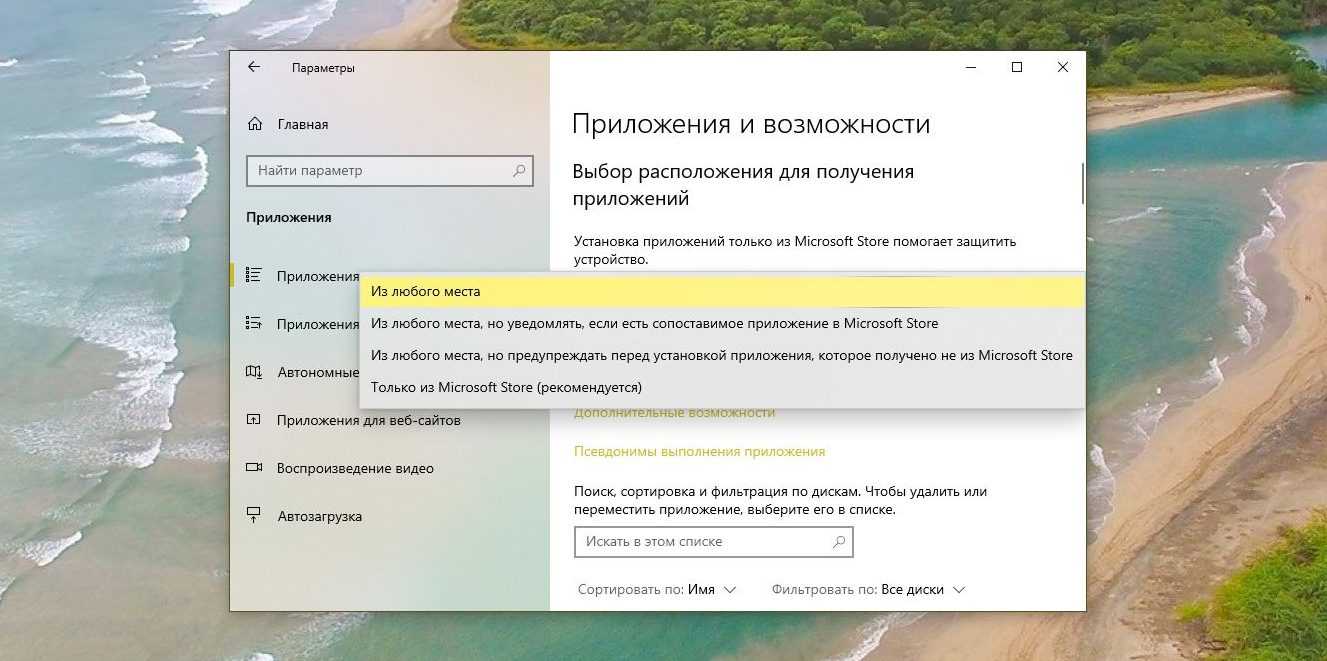1327x661 pixels.
Task: Click the Воспроизведение видео camera icon
Action: [x=254, y=468]
